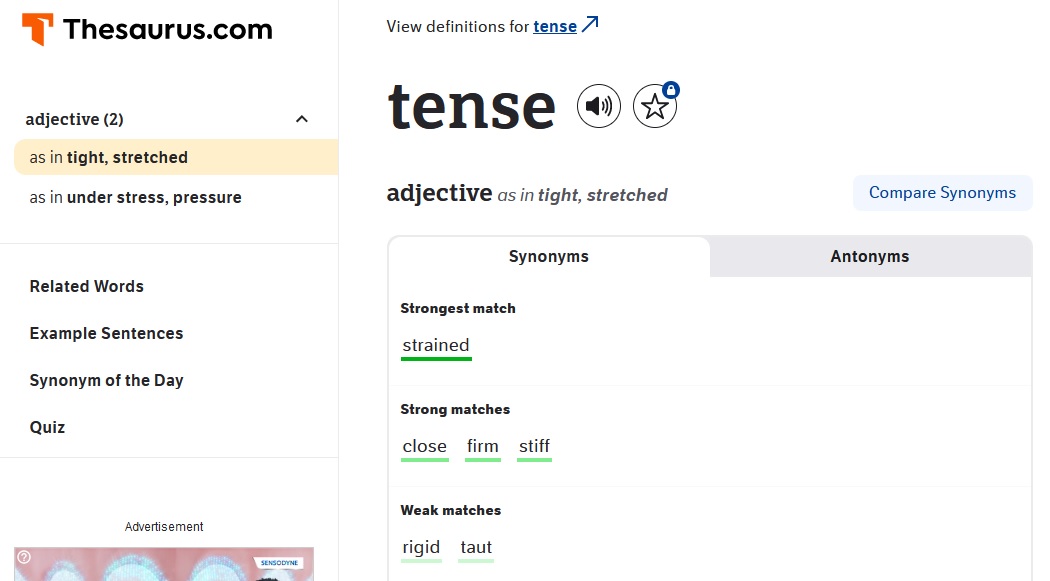Open the weak match 'rigid'
This screenshot has width=1050, height=581.
tap(421, 547)
